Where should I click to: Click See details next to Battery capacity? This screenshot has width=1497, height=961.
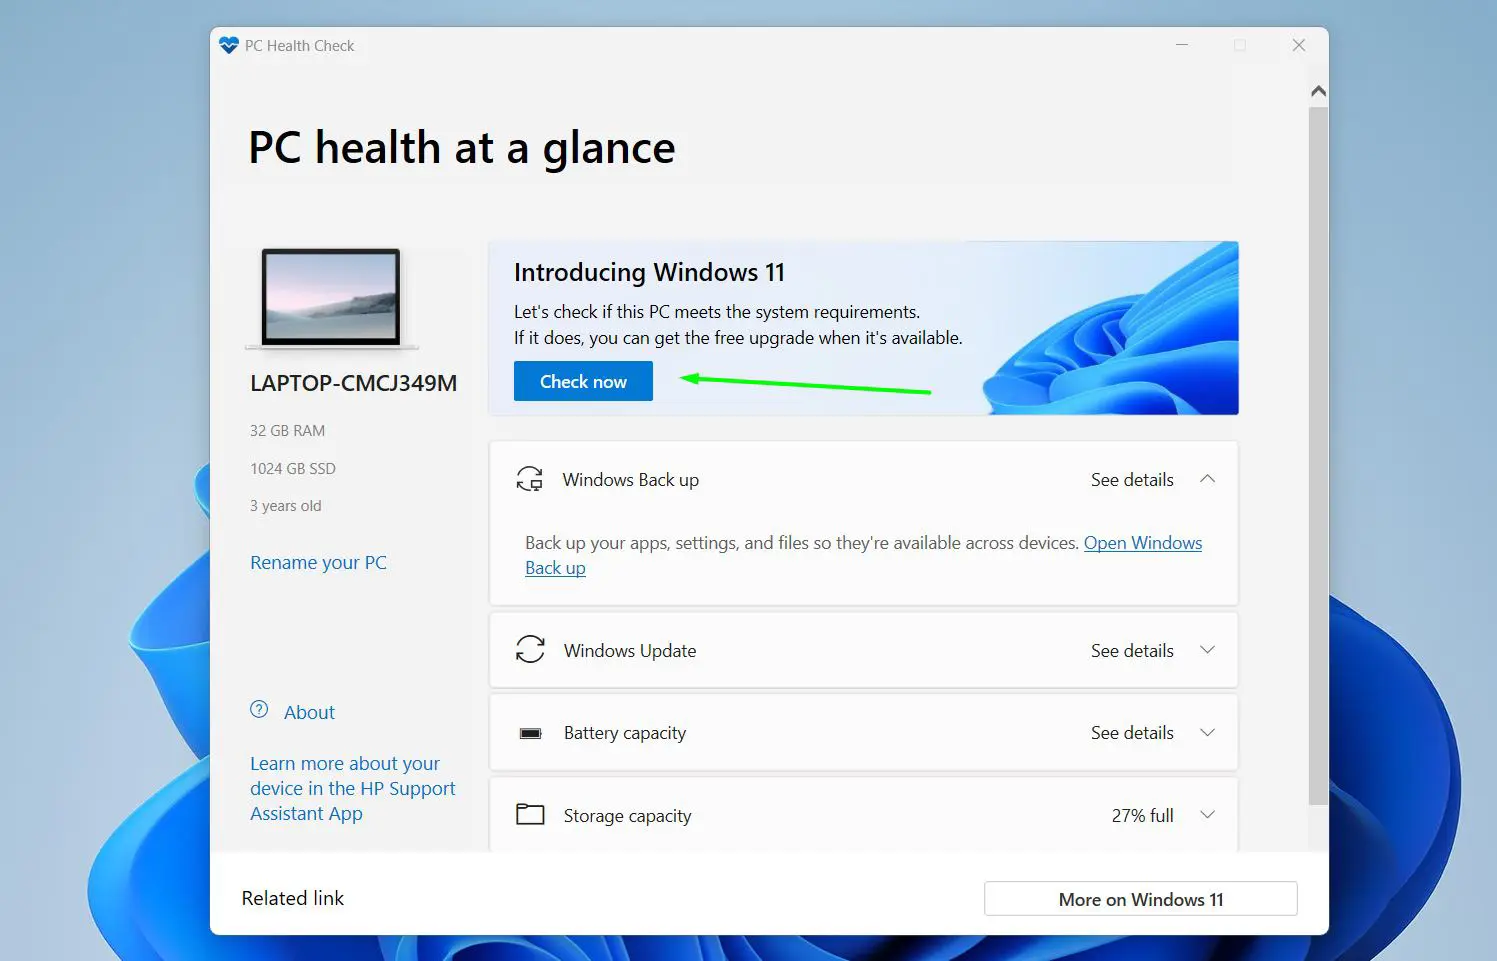(x=1132, y=732)
